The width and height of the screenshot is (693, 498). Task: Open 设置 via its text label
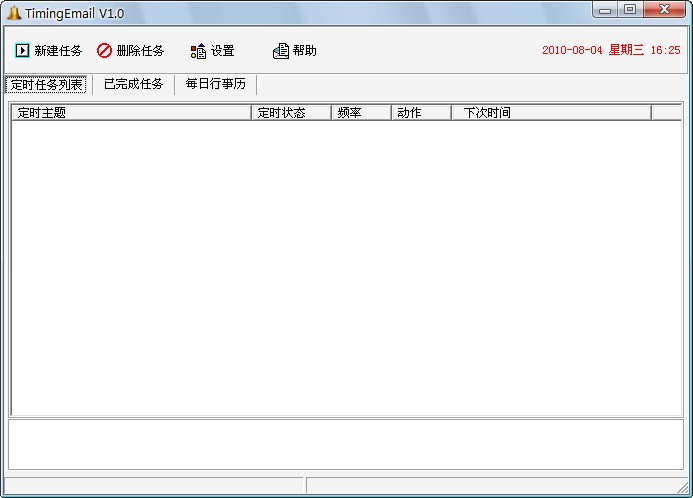click(222, 51)
